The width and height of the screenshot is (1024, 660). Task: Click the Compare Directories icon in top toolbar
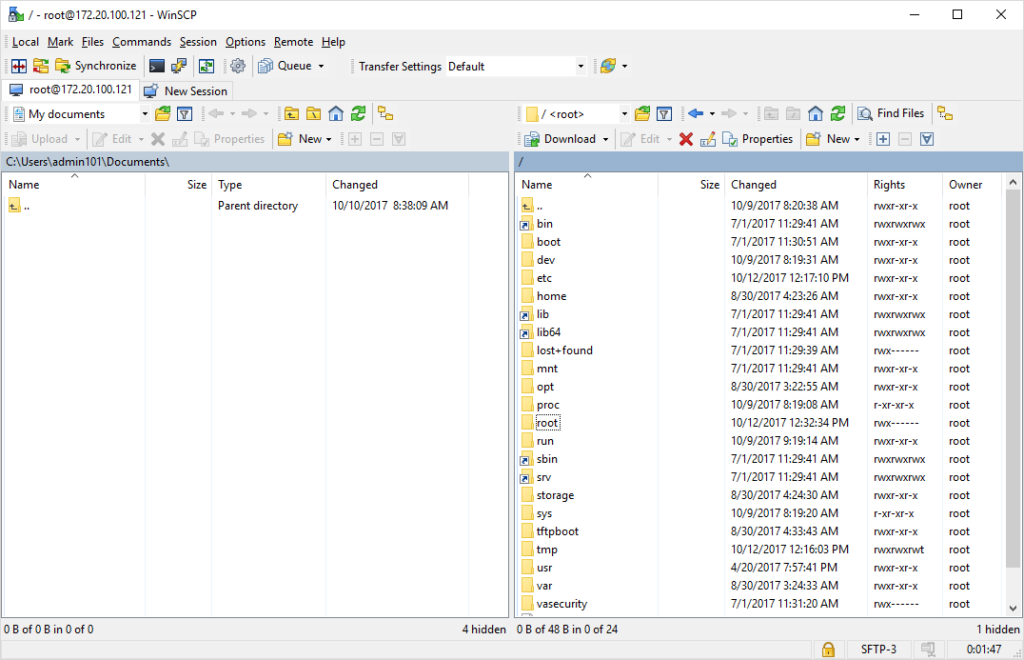coord(19,66)
